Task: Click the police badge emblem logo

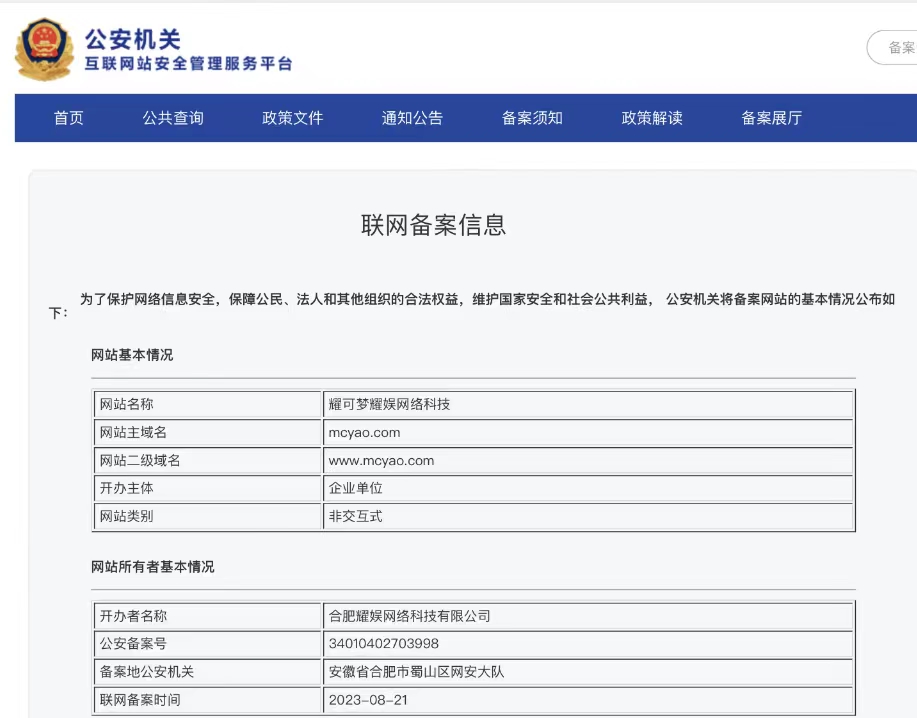Action: pyautogui.click(x=44, y=49)
